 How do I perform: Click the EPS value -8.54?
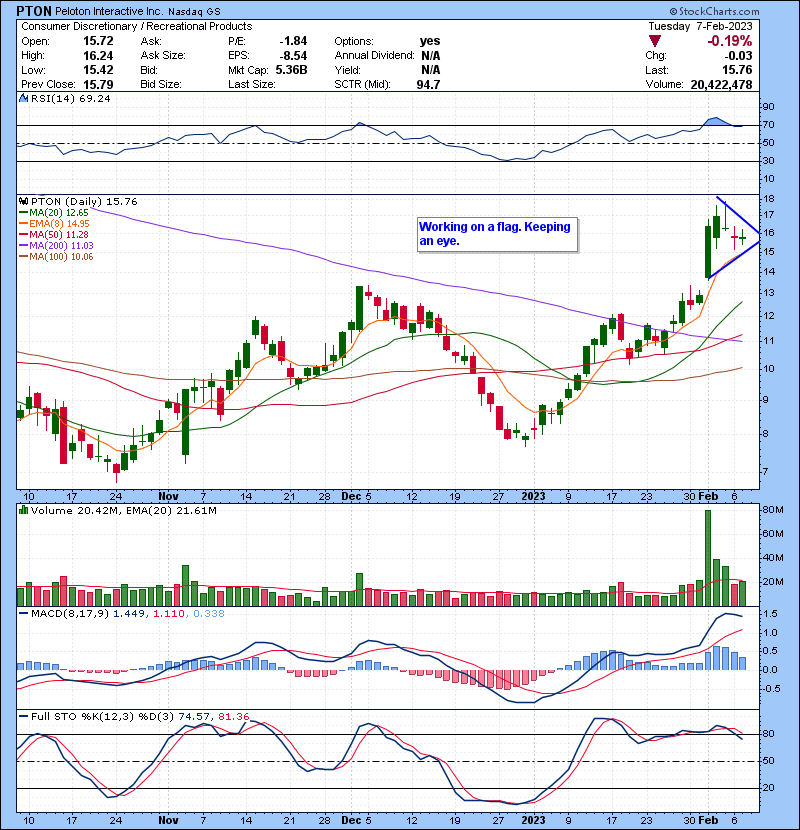pyautogui.click(x=293, y=56)
